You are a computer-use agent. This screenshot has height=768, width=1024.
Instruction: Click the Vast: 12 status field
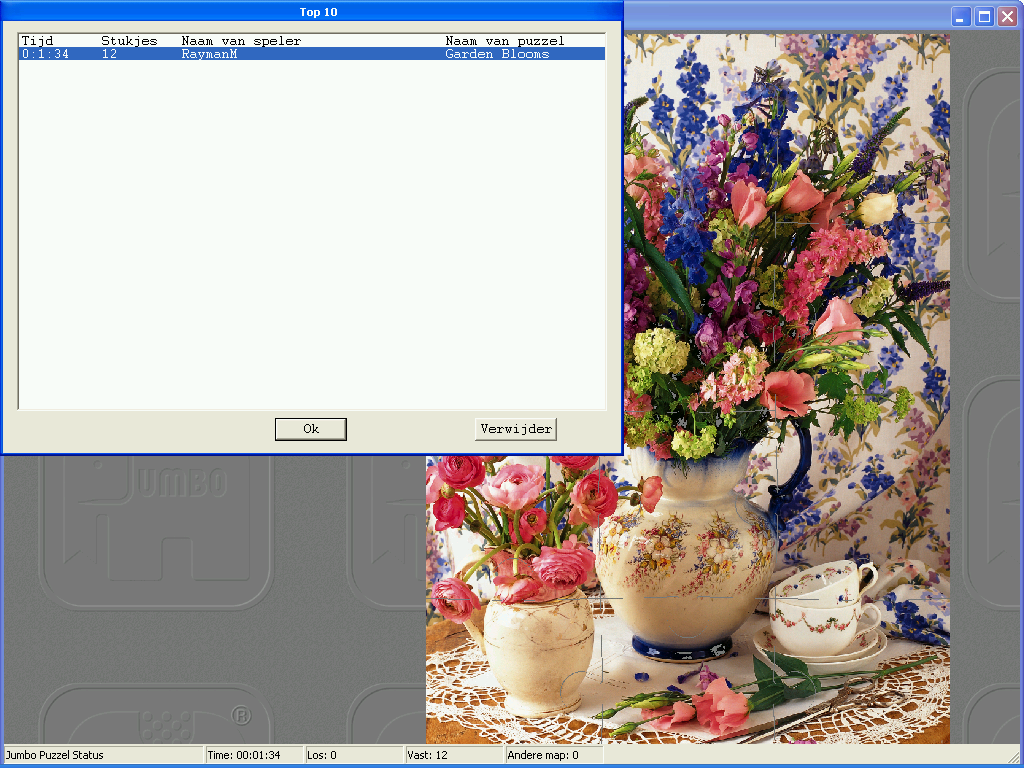pyautogui.click(x=455, y=755)
